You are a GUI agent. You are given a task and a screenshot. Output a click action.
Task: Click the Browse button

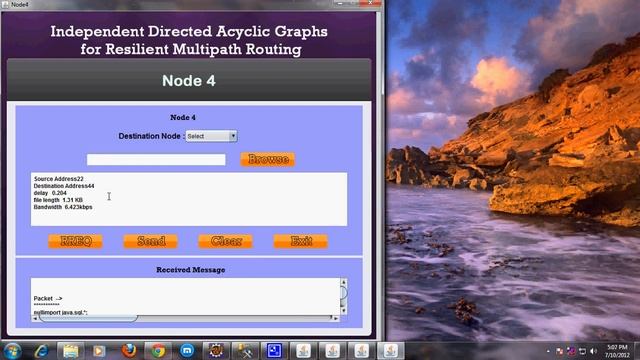pyautogui.click(x=268, y=159)
